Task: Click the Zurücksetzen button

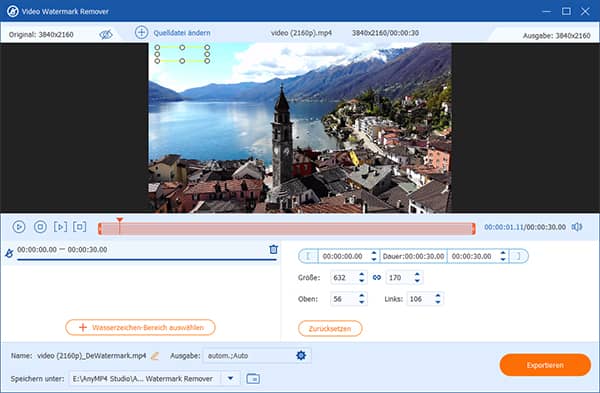Action: point(330,329)
